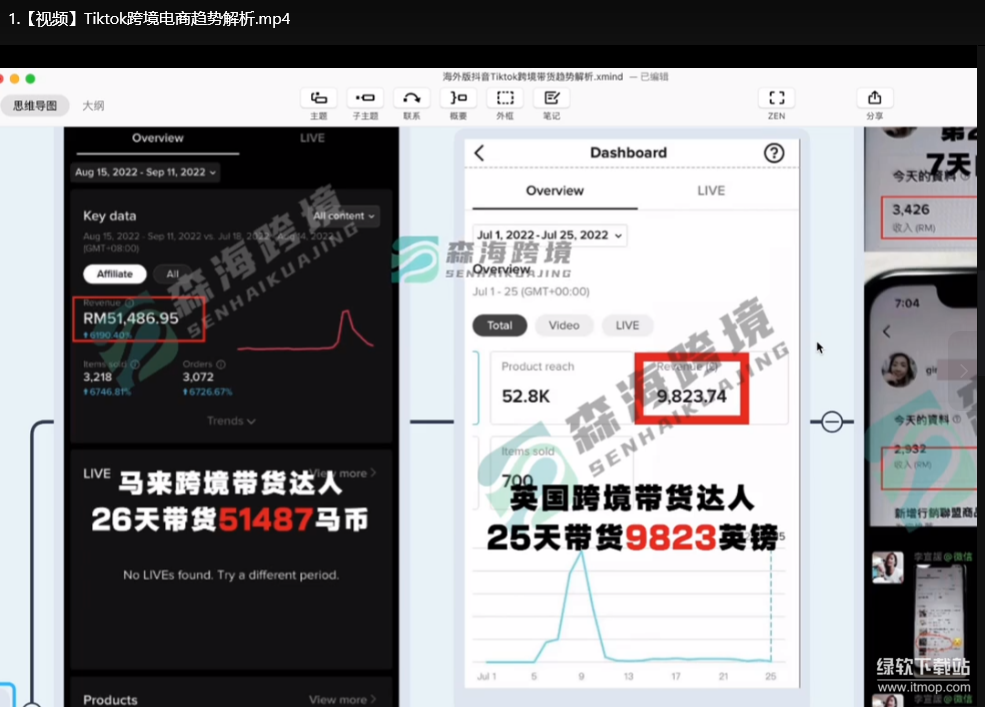Select the Relationship (联系) tool icon
The height and width of the screenshot is (707, 985).
click(411, 98)
